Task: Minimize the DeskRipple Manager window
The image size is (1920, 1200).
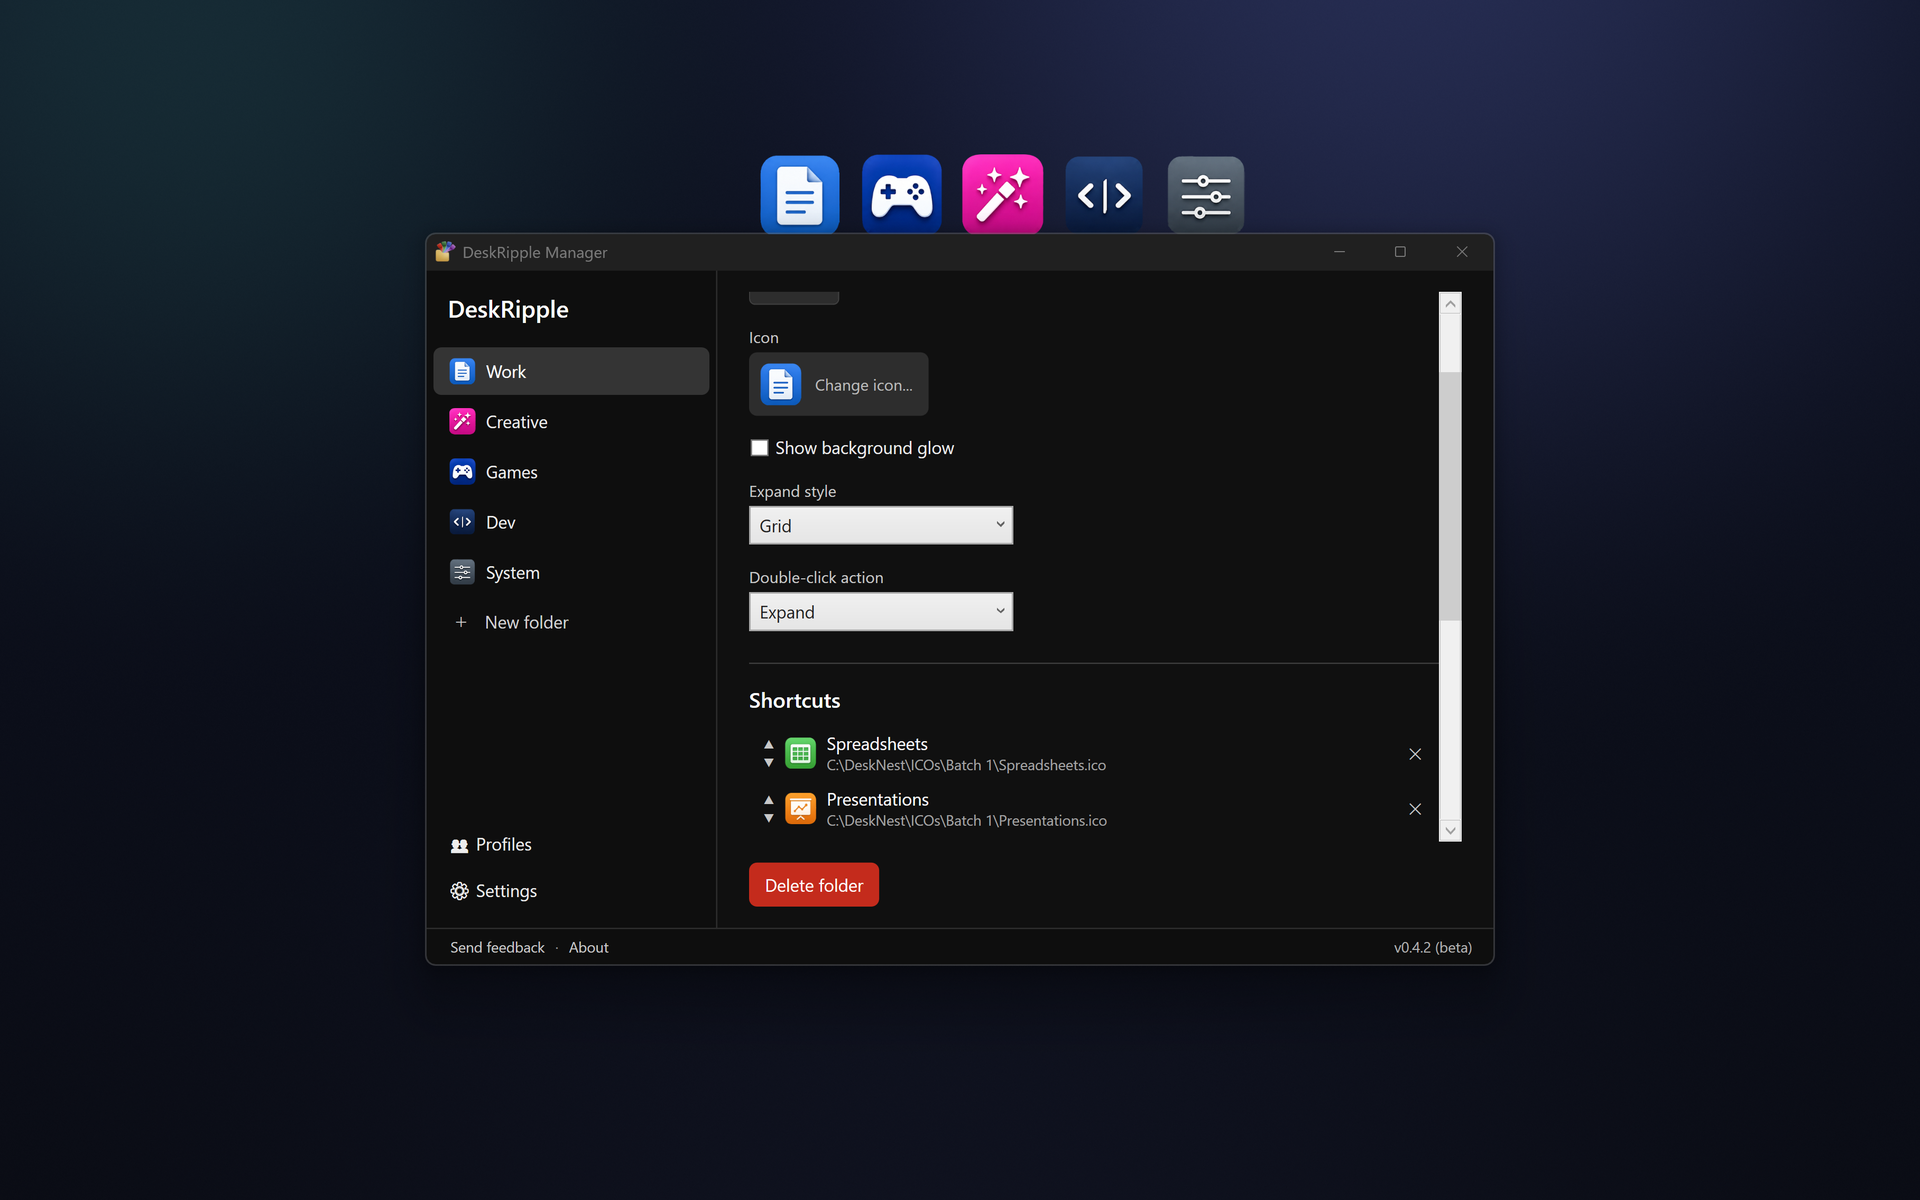Action: 1339,252
